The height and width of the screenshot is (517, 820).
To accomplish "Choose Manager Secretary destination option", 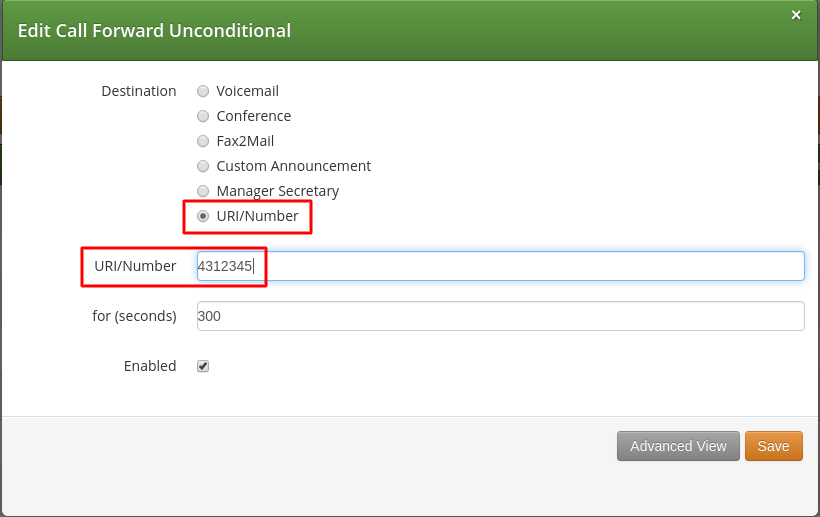I will click(203, 191).
